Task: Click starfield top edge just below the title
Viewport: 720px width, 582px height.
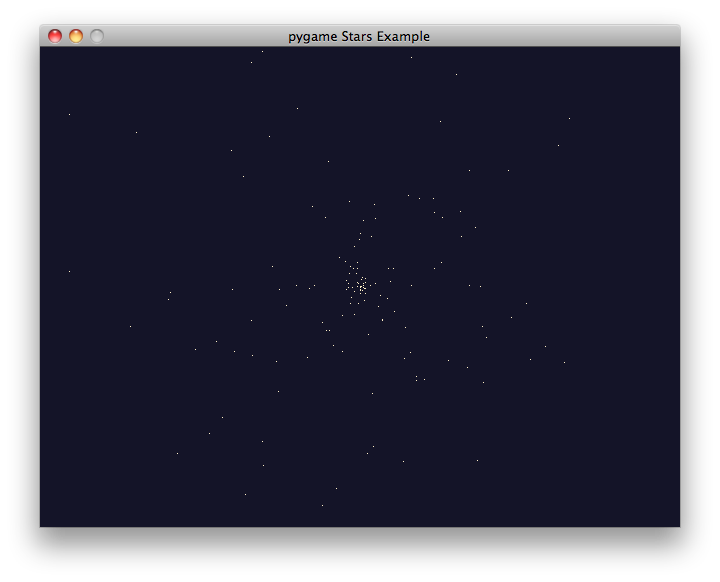Action: [x=360, y=51]
